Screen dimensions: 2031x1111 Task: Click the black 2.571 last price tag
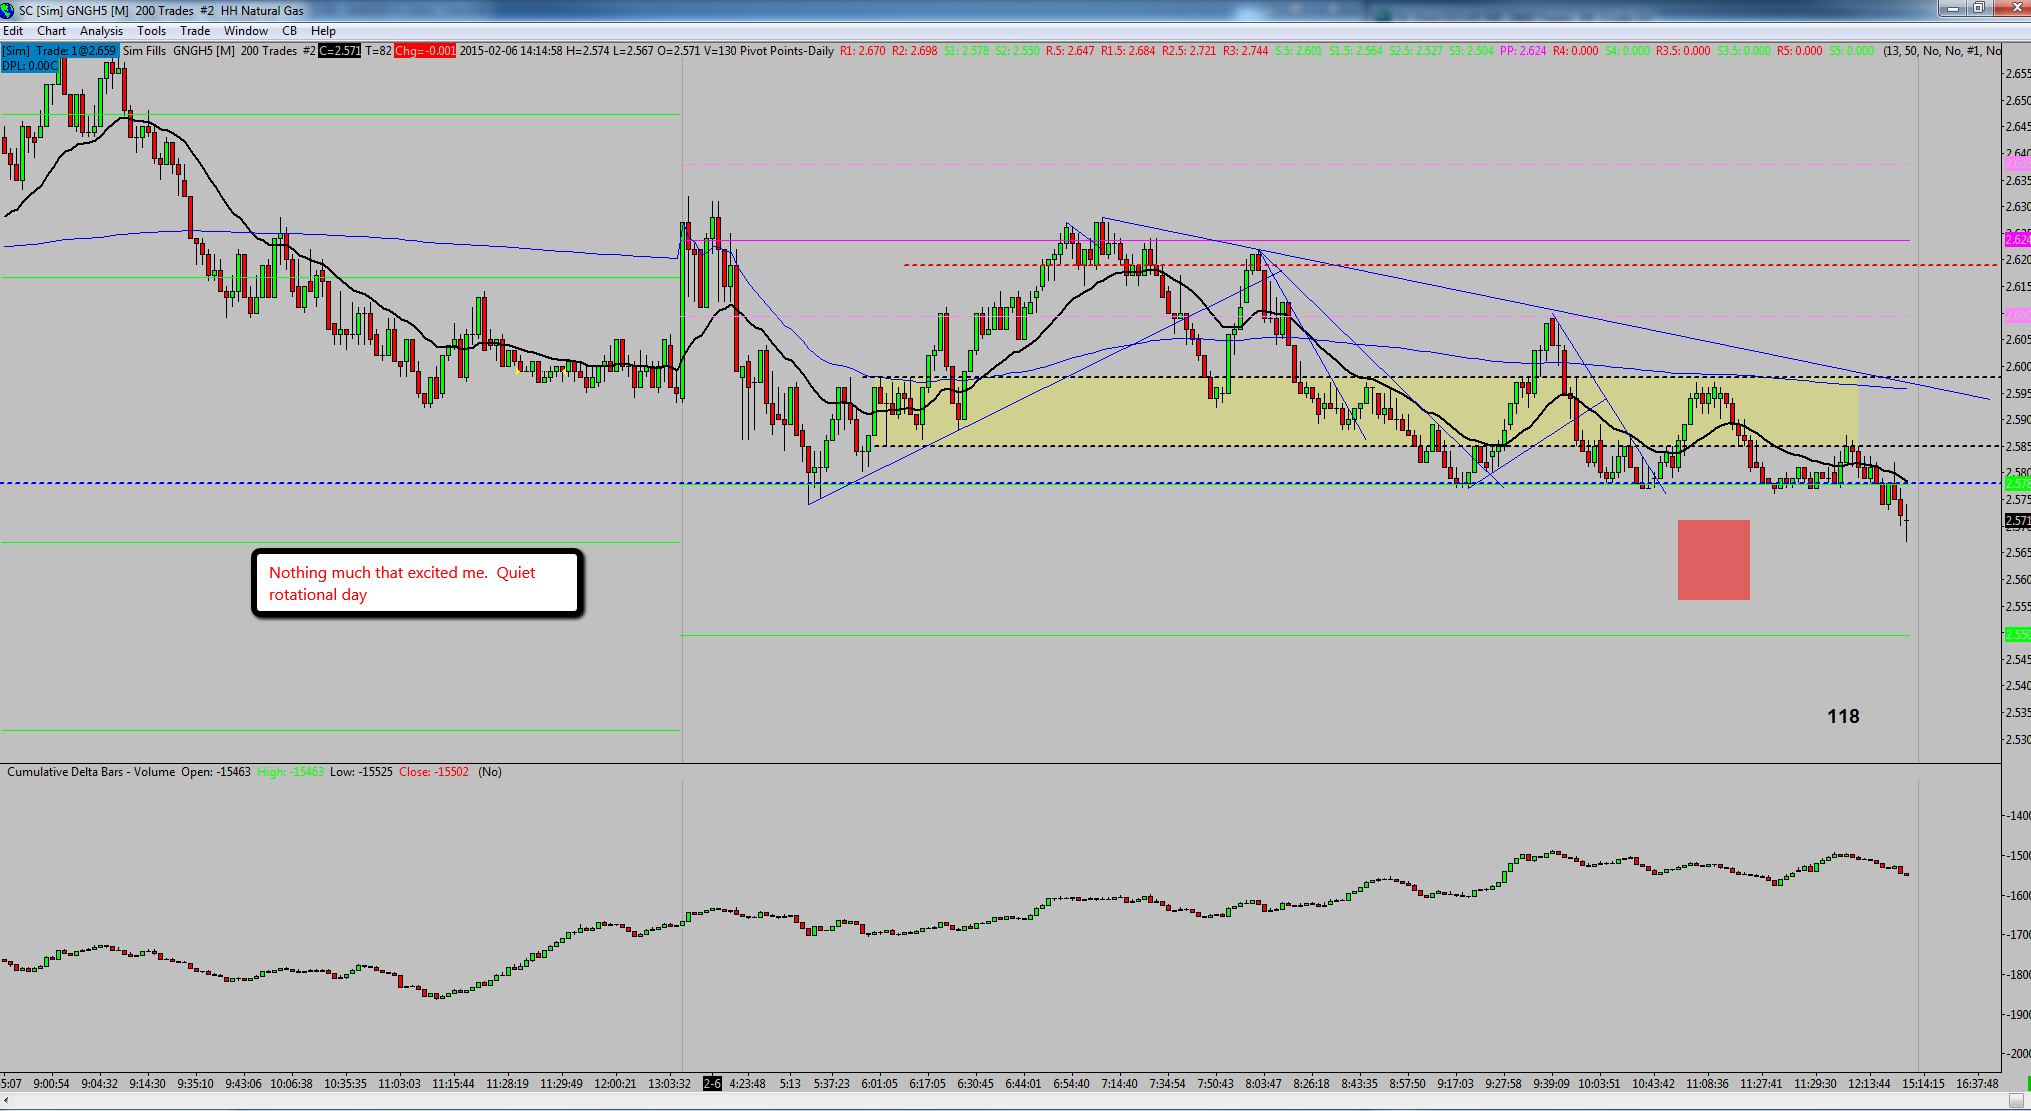click(x=2017, y=521)
